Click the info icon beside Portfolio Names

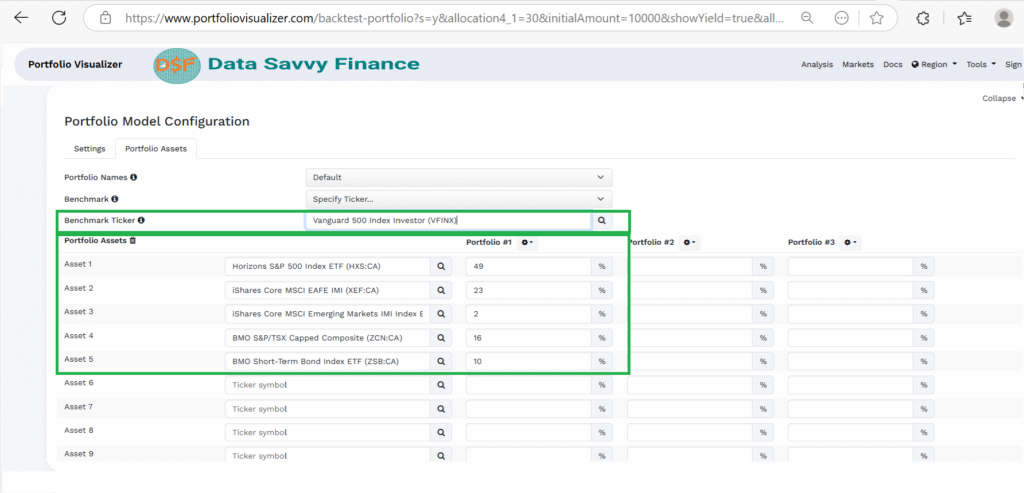134,177
